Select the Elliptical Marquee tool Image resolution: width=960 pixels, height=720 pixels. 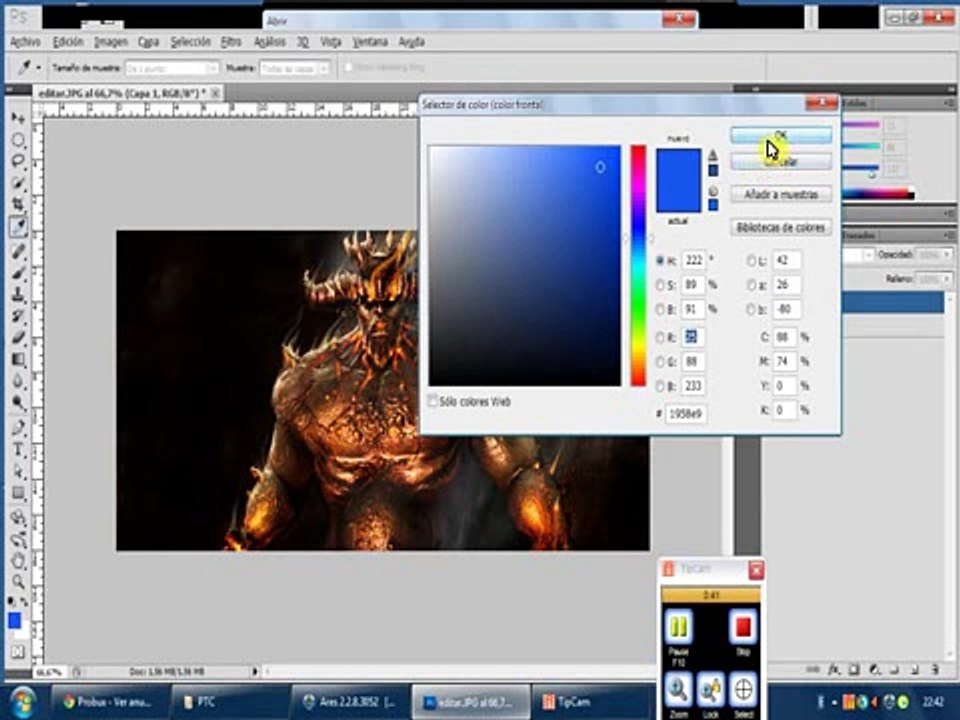[x=18, y=140]
